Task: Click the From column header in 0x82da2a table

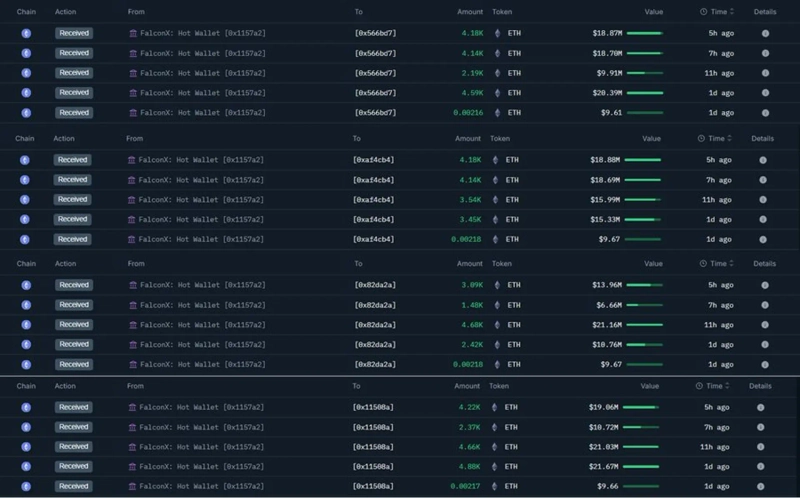Action: click(136, 264)
